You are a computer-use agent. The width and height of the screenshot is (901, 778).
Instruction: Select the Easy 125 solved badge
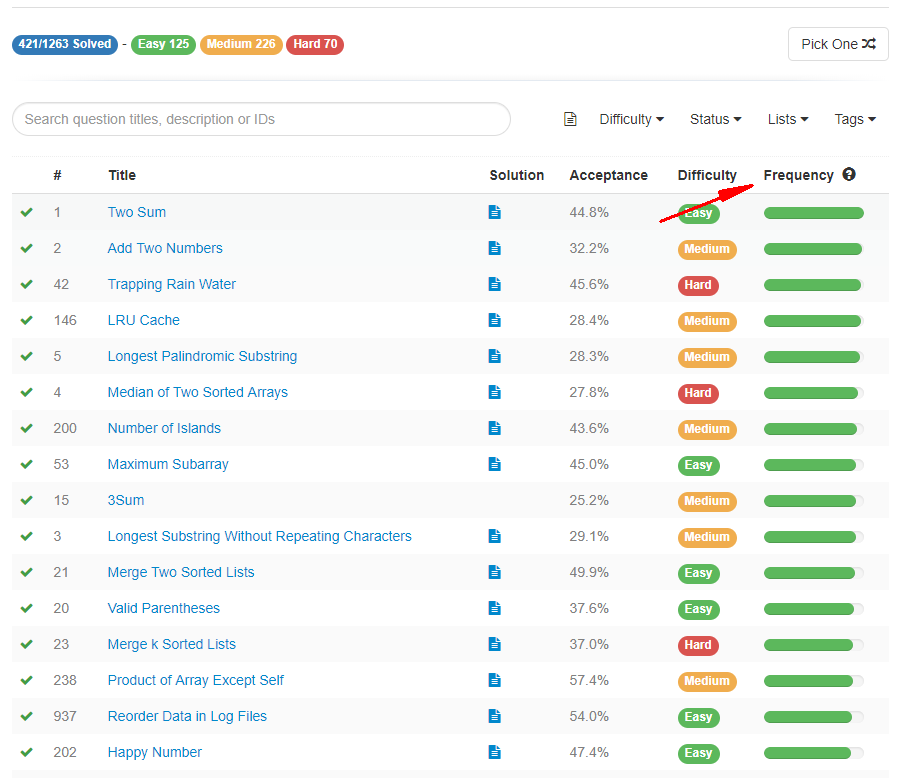165,44
